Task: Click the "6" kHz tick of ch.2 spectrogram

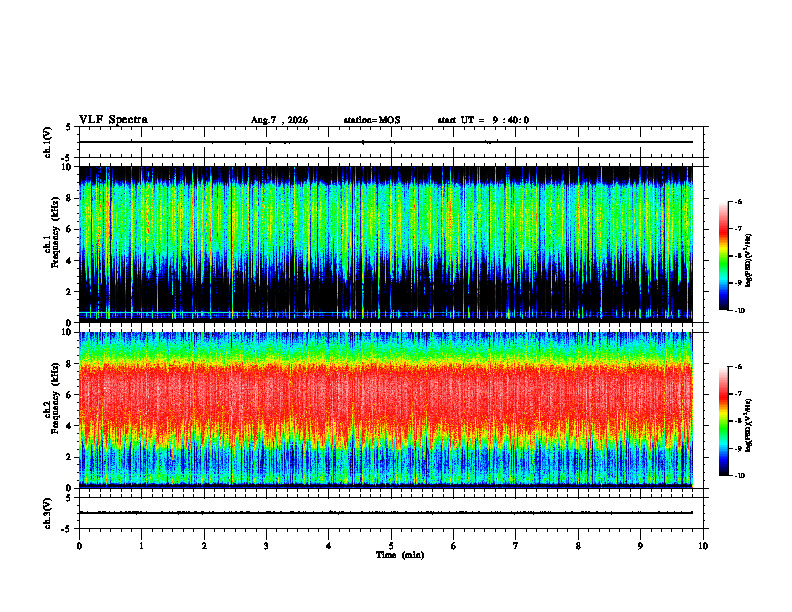Action: click(x=71, y=395)
